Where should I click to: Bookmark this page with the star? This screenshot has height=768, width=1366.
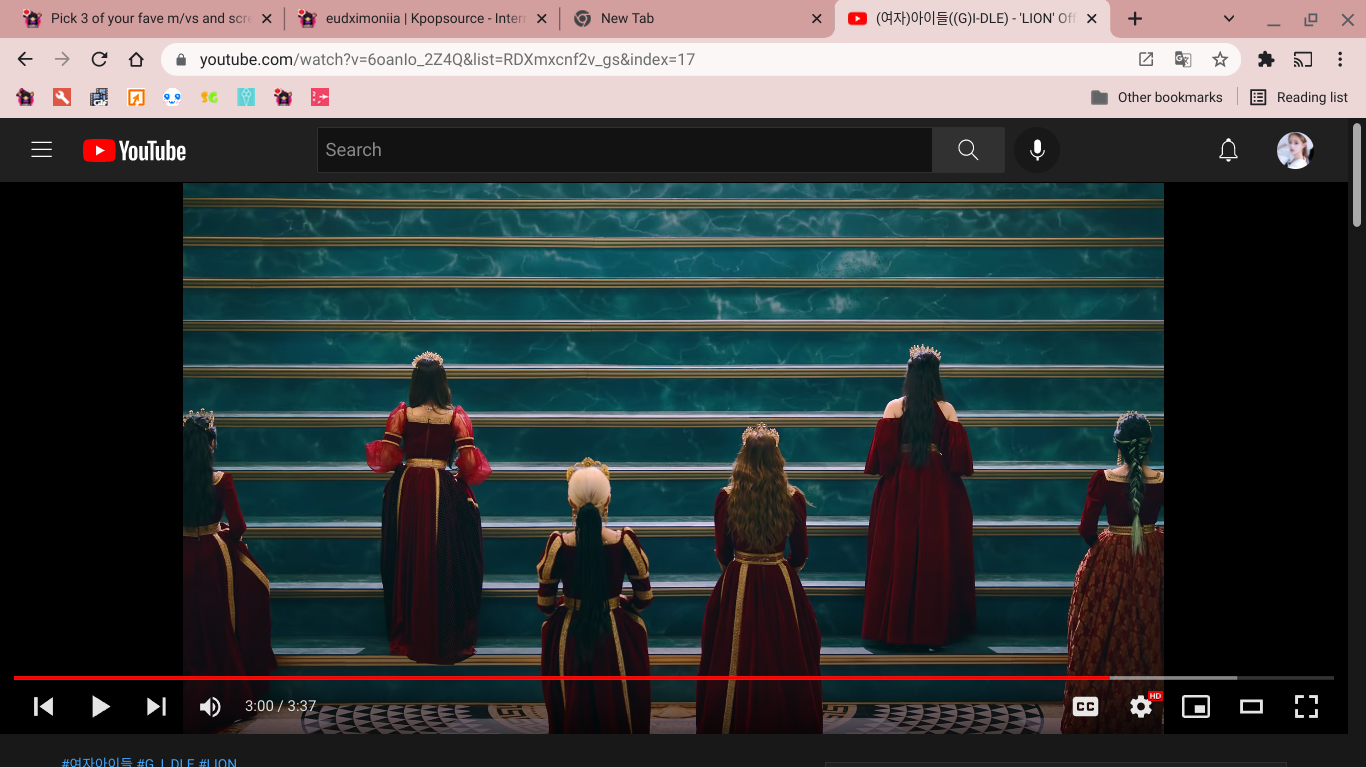click(x=1220, y=59)
